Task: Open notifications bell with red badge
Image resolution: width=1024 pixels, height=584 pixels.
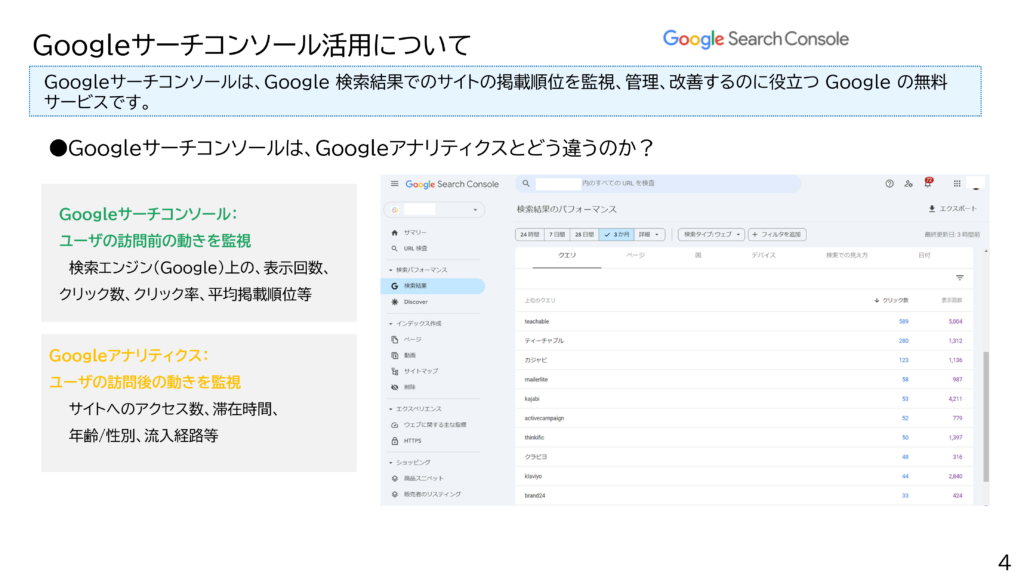Action: pyautogui.click(x=927, y=184)
